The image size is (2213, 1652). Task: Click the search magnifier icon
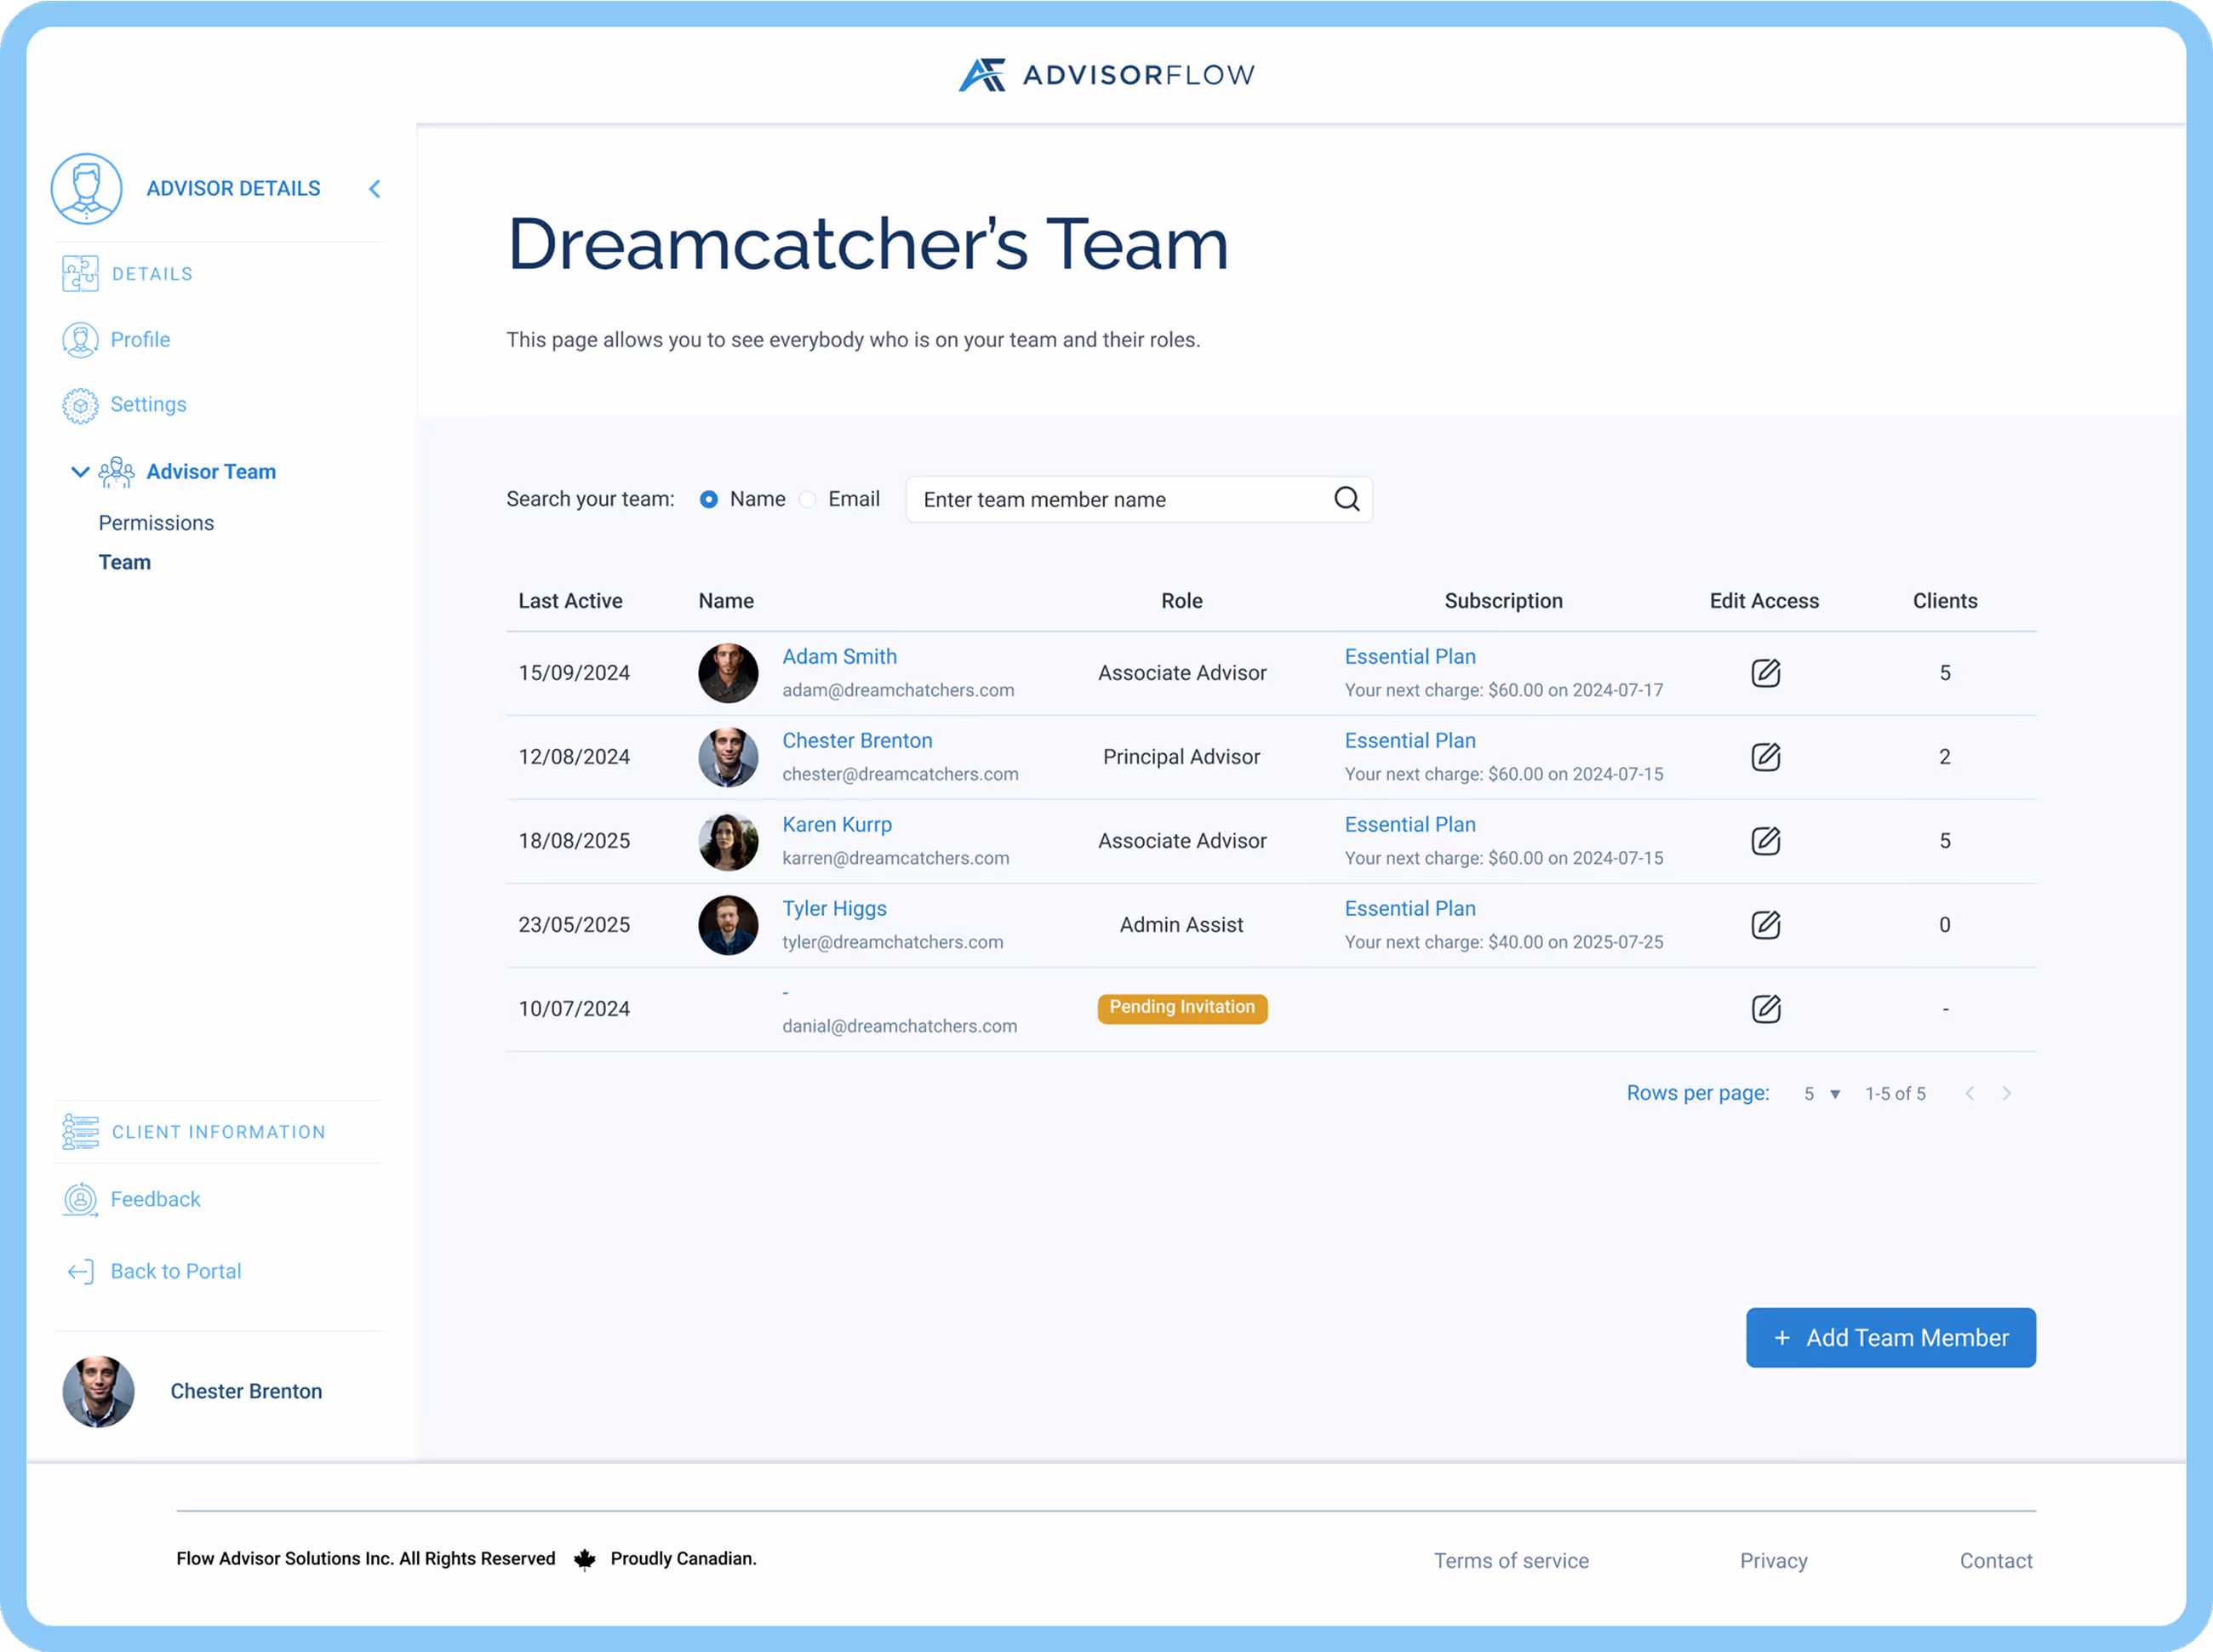[1346, 499]
